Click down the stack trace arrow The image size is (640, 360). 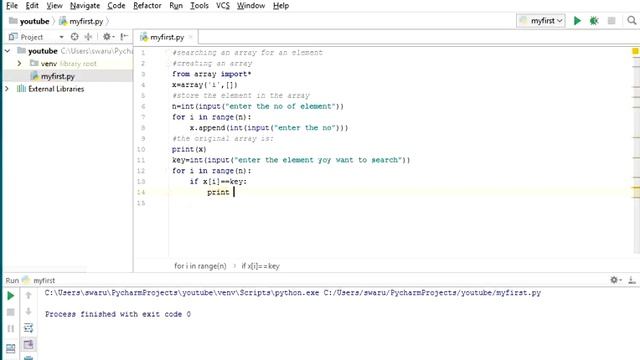point(28,311)
